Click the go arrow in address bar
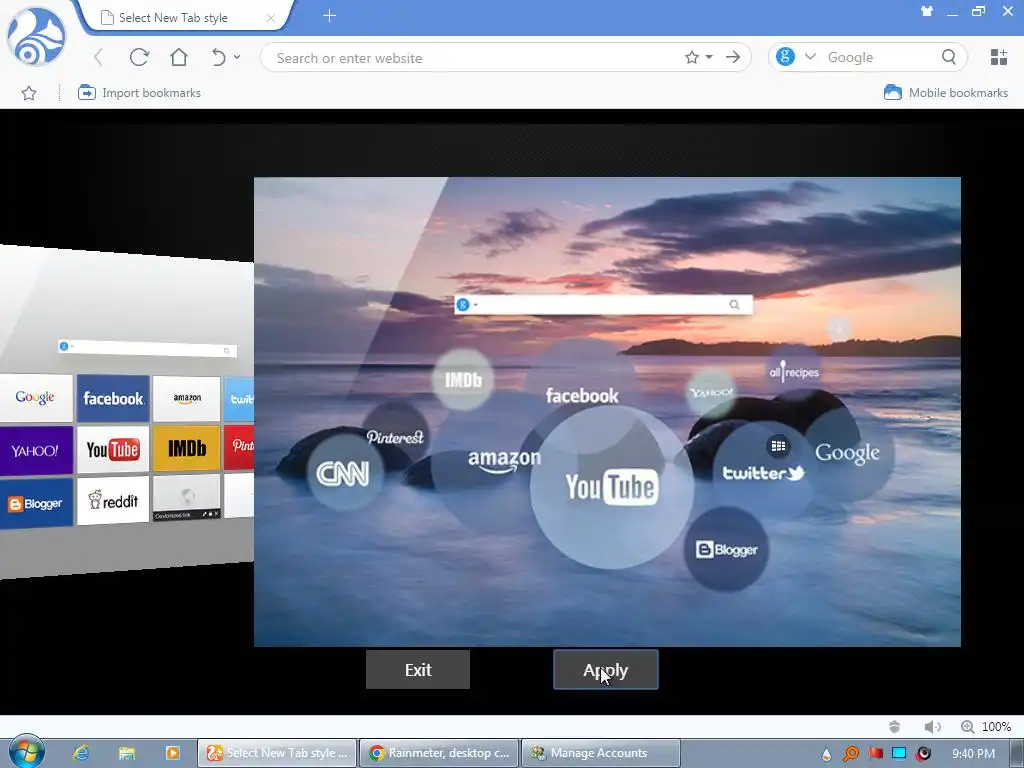1024x768 pixels. [x=733, y=57]
